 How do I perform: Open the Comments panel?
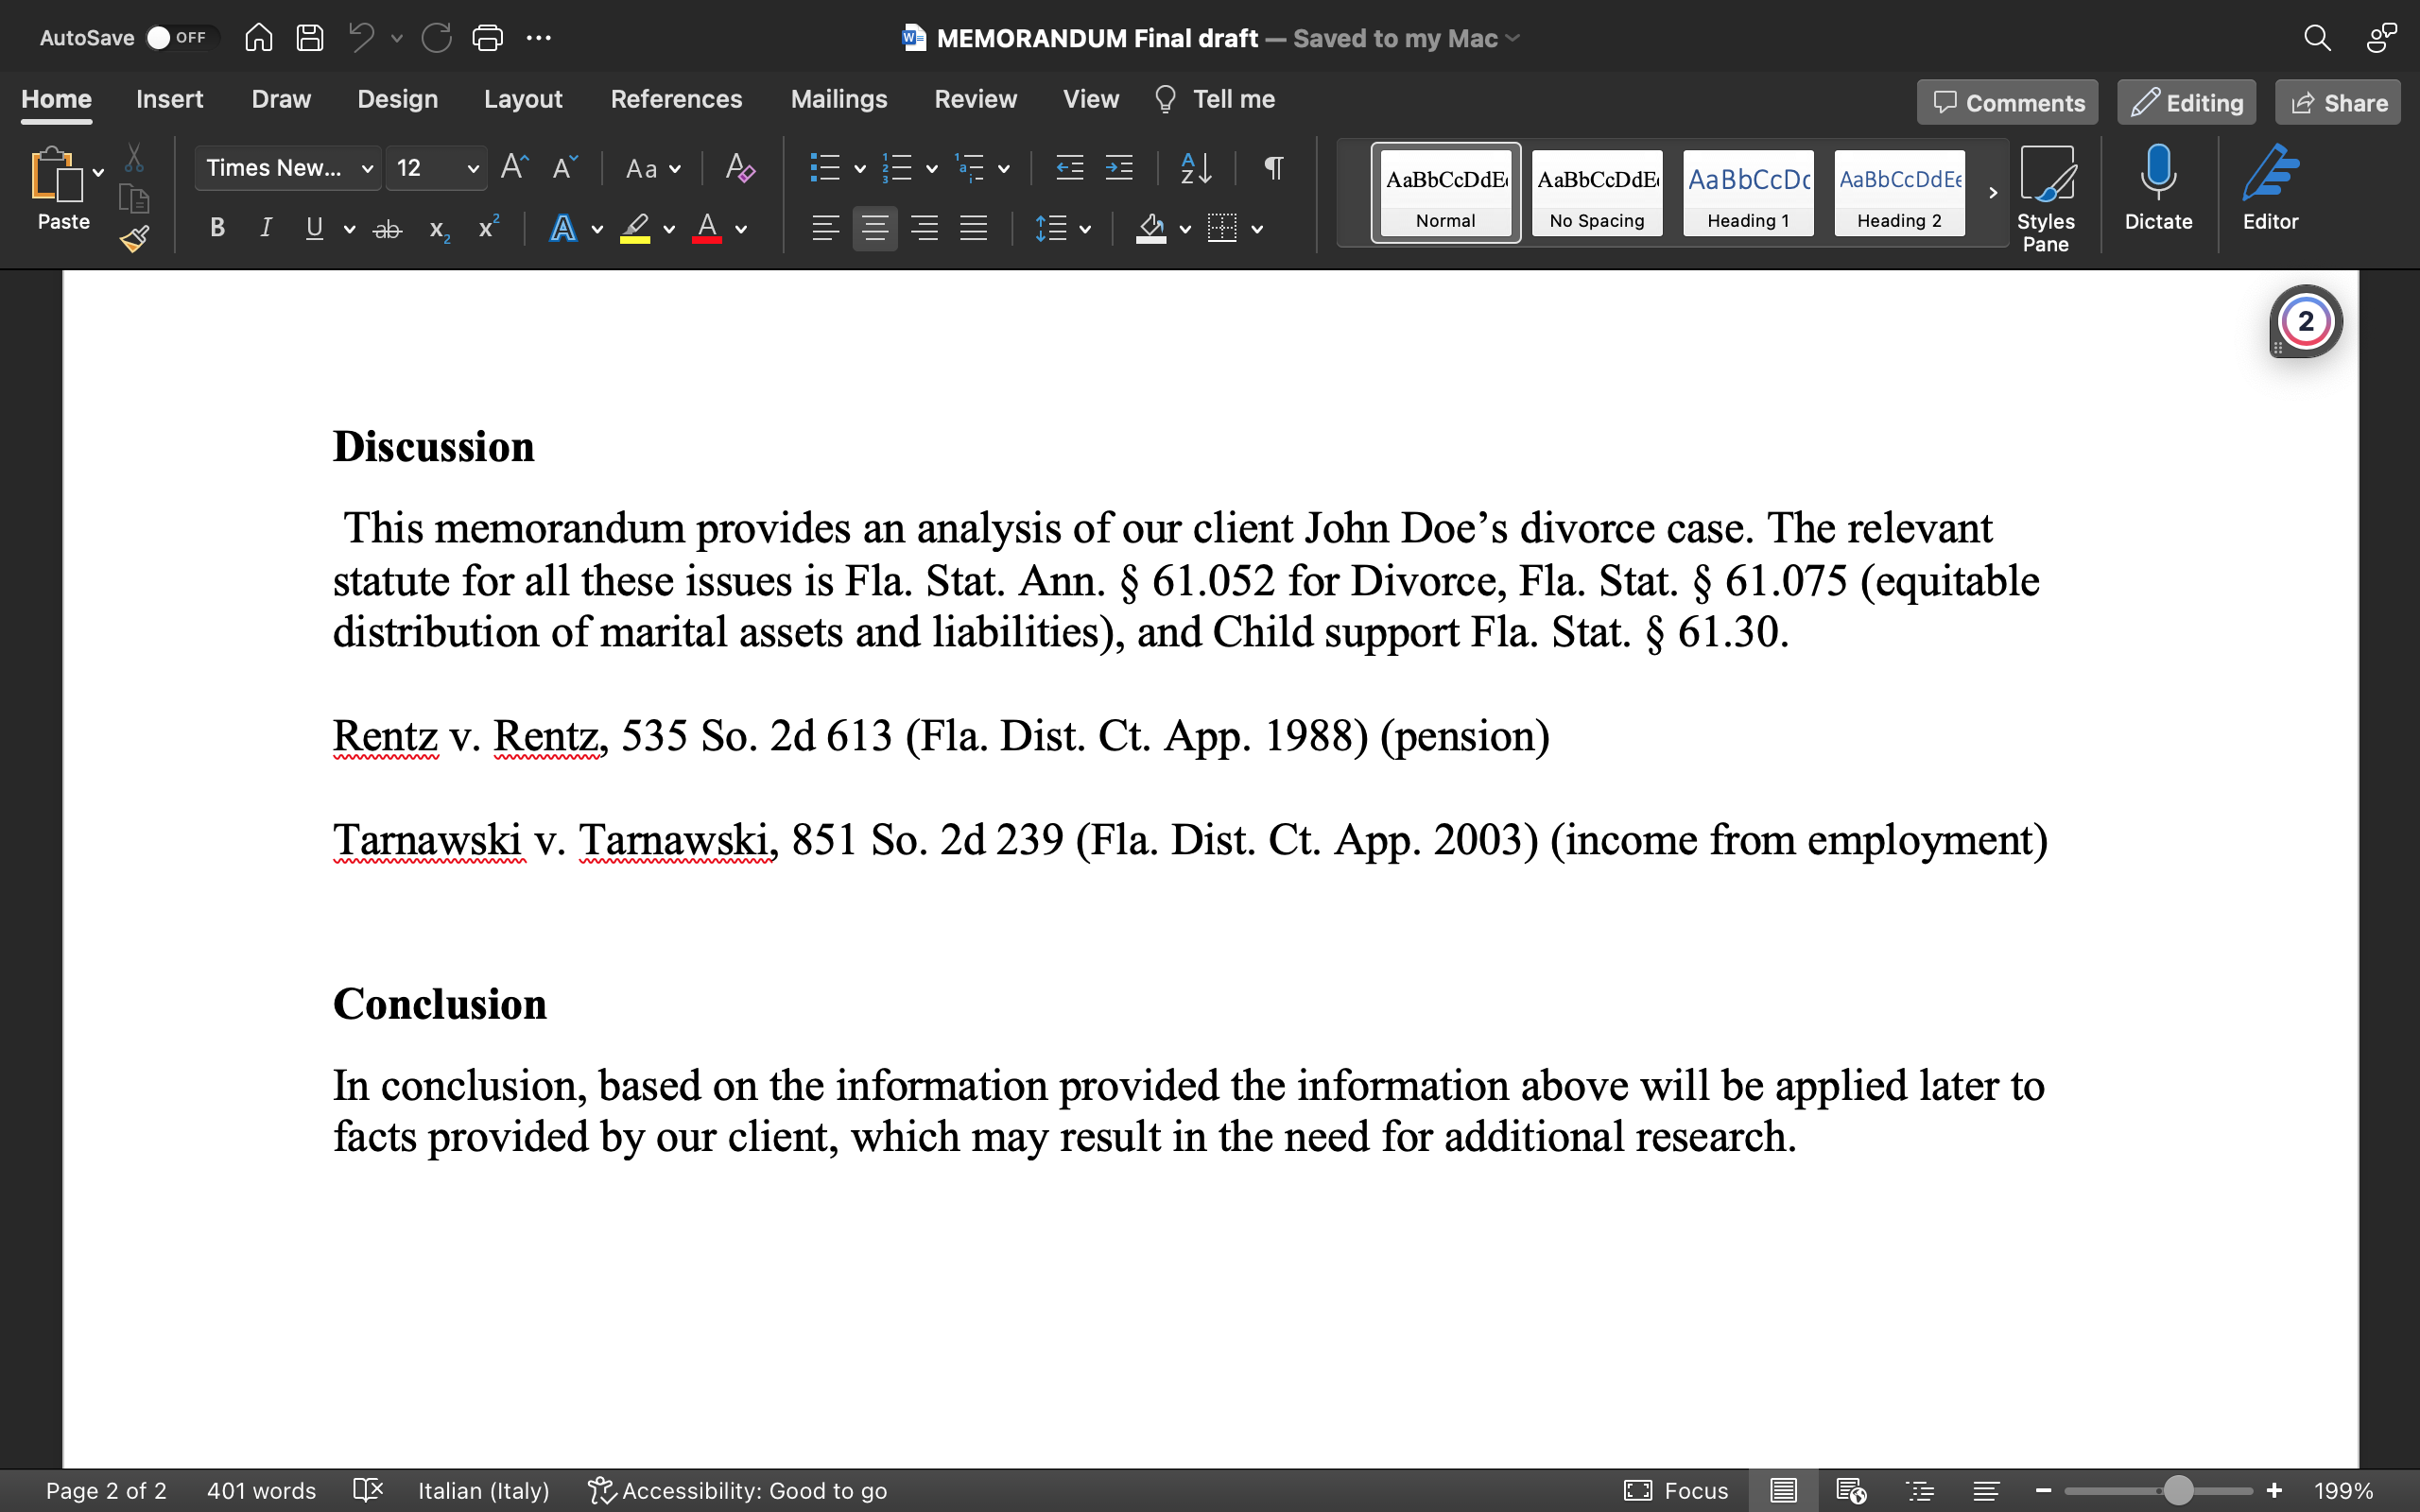coord(2006,101)
